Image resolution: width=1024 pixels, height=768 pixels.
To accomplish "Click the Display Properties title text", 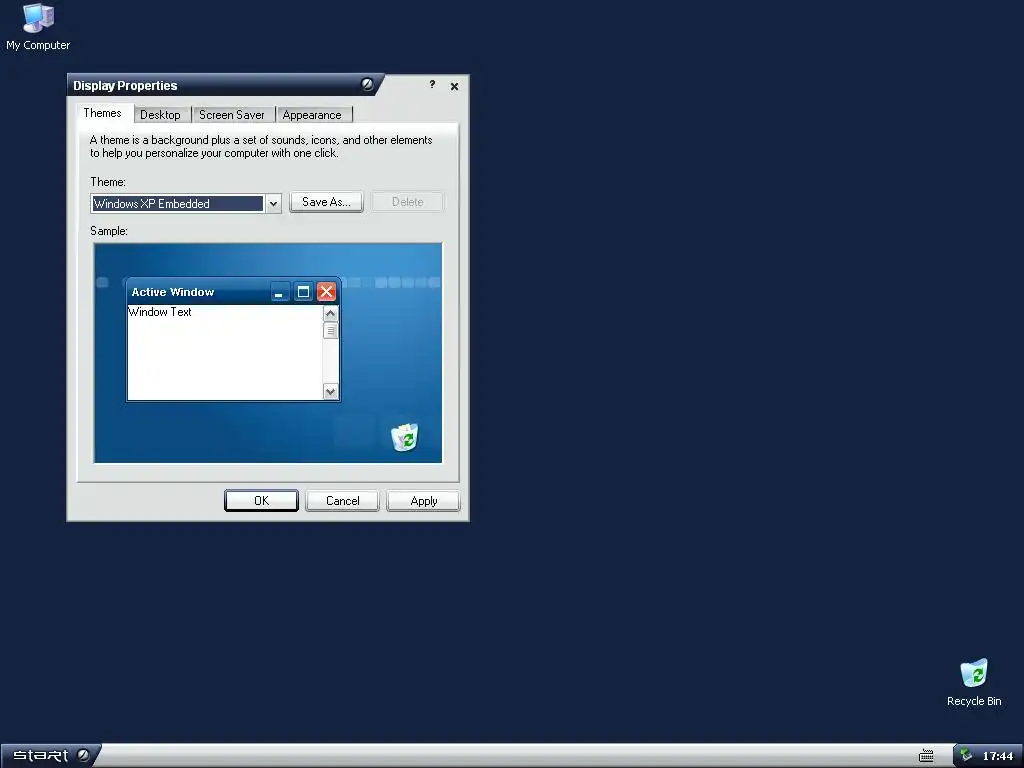I will point(125,86).
